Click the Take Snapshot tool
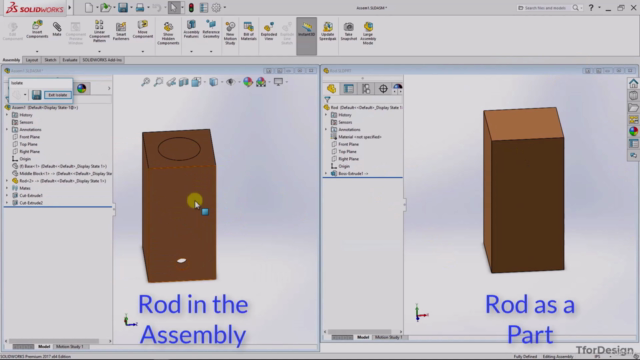The height and width of the screenshot is (360, 640). tap(349, 31)
